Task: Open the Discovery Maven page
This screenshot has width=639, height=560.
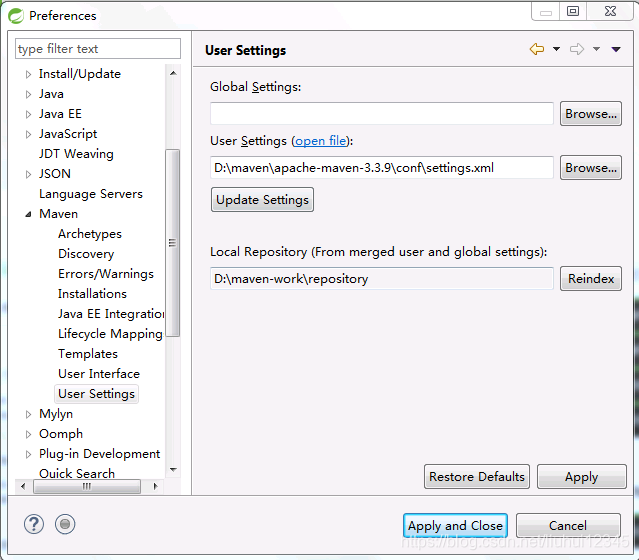Action: pos(86,254)
